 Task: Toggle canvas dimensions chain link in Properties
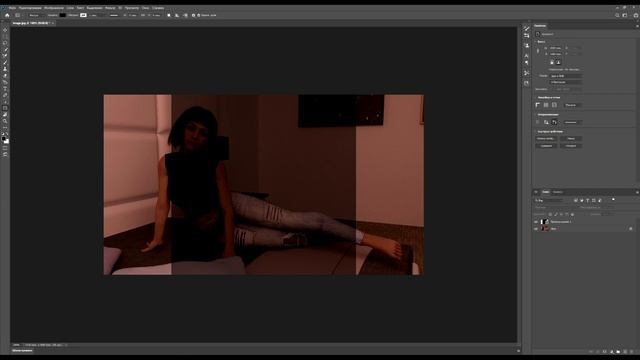(538, 51)
